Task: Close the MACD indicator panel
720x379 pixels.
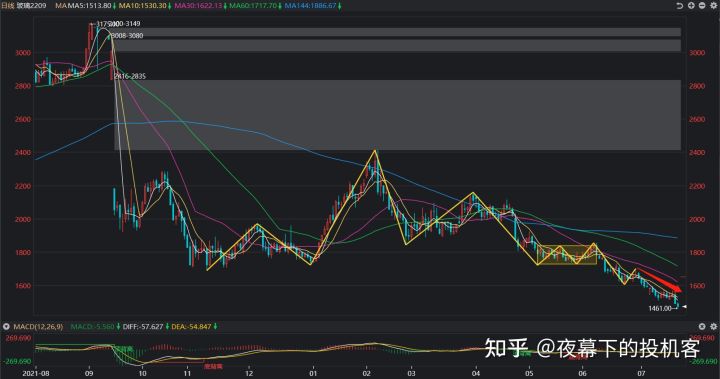Action: pos(702,326)
